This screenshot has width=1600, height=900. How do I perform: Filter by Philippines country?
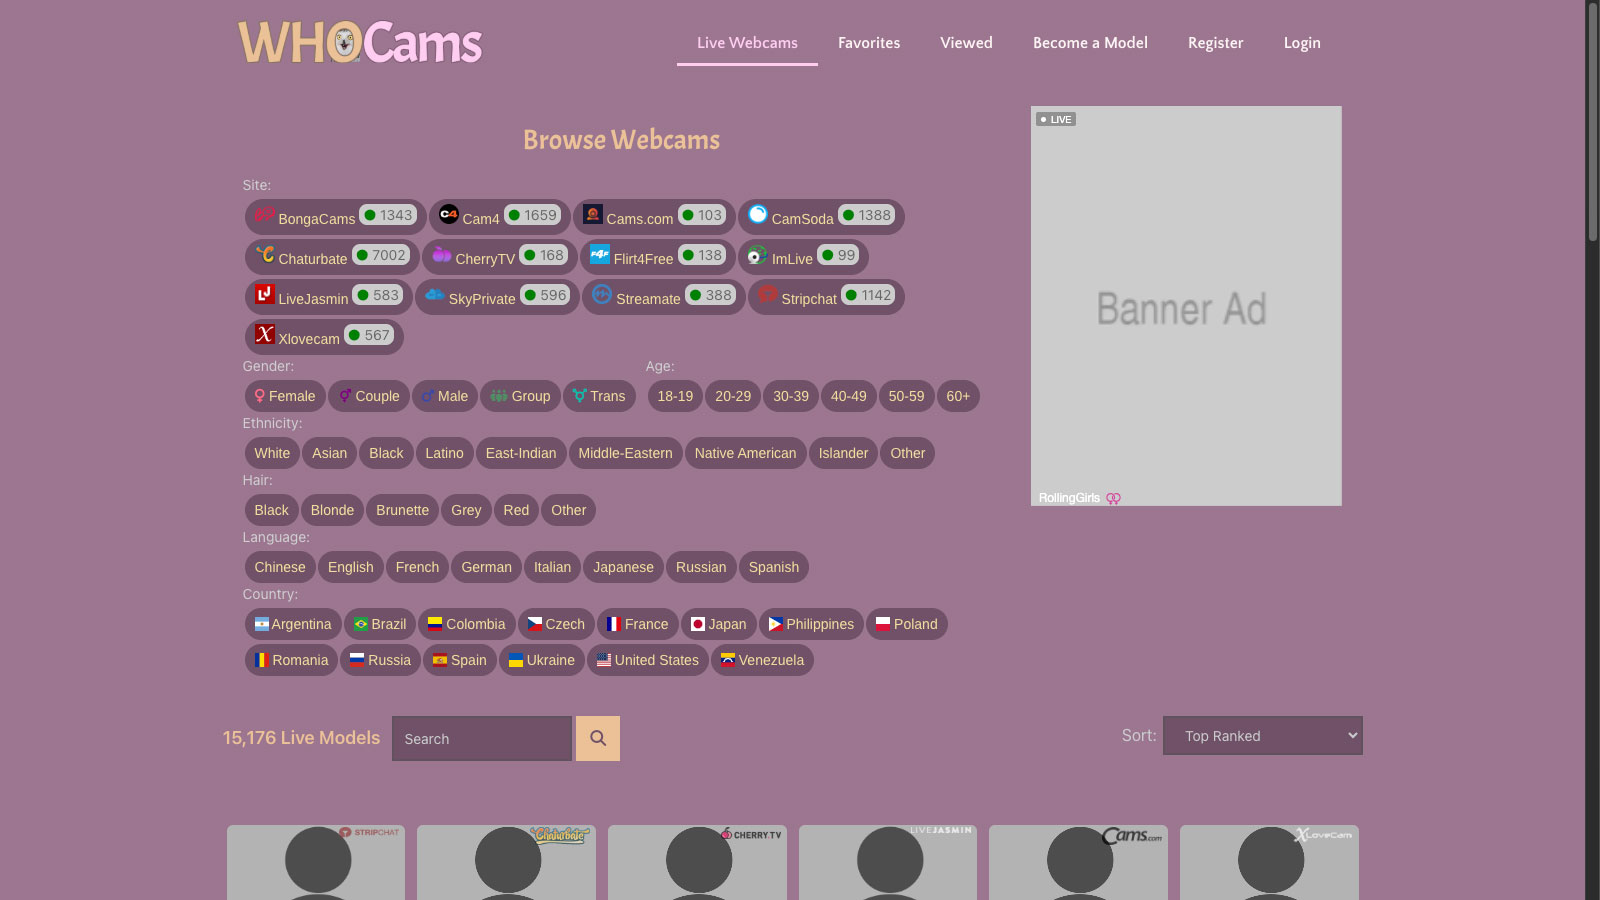pyautogui.click(x=811, y=624)
